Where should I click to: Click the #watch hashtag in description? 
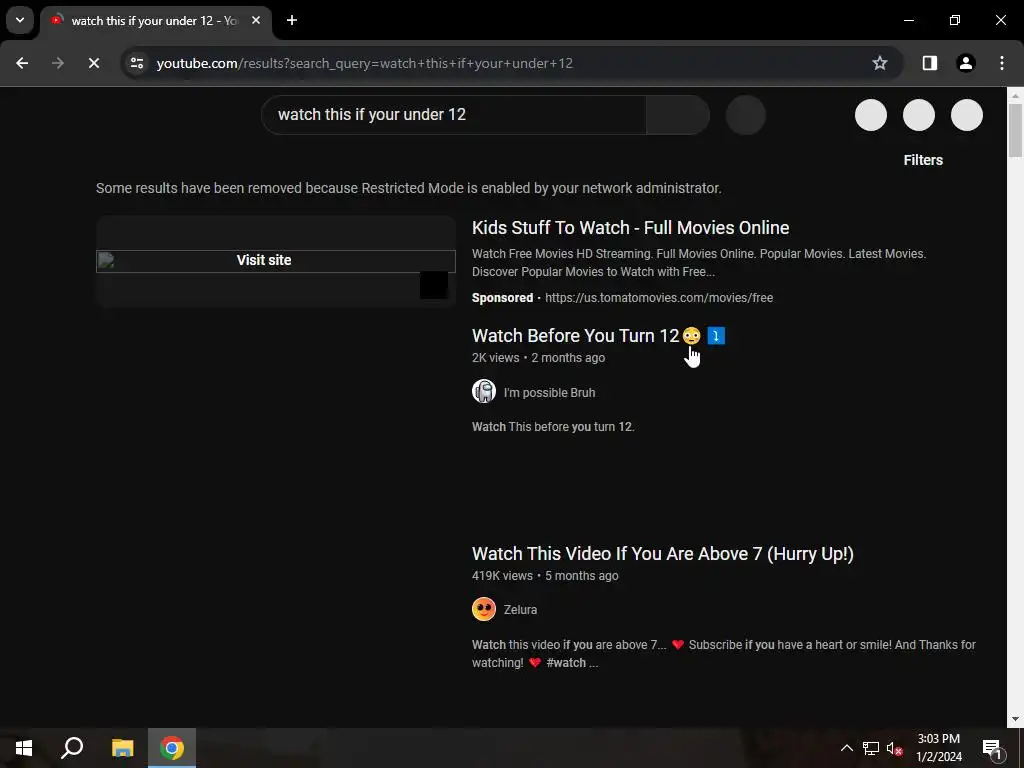pyautogui.click(x=566, y=663)
